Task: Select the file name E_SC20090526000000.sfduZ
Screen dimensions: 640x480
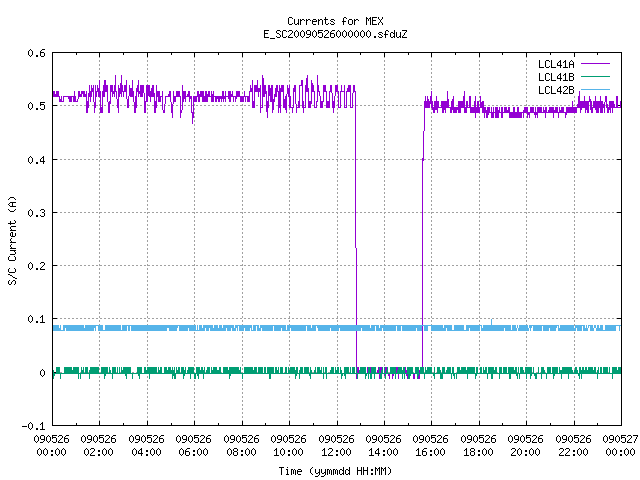Action: (335, 34)
